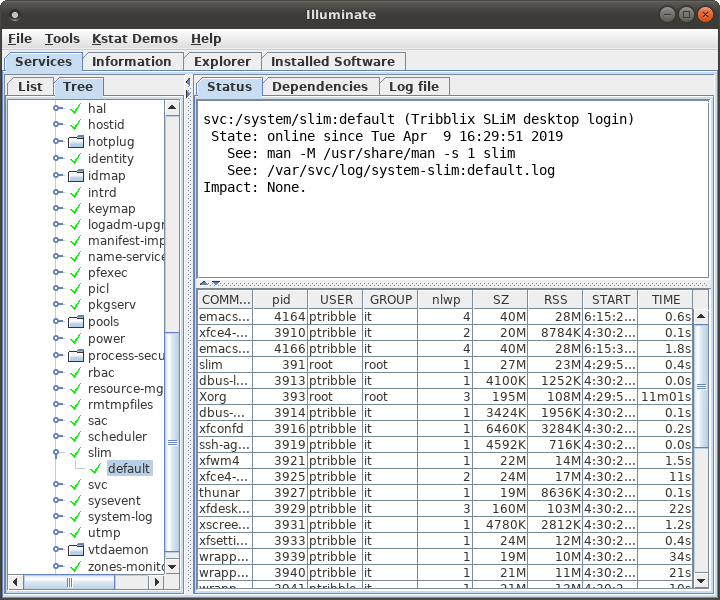Switch to the List view tab
The width and height of the screenshot is (720, 600).
point(30,87)
